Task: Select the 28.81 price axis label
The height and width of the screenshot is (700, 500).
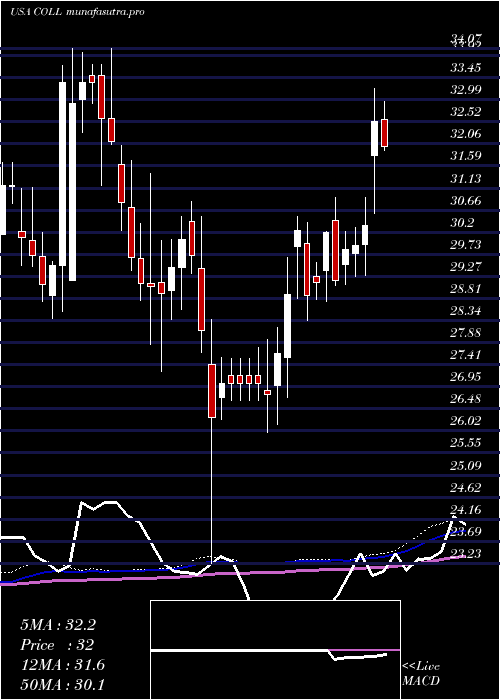Action: [466, 288]
